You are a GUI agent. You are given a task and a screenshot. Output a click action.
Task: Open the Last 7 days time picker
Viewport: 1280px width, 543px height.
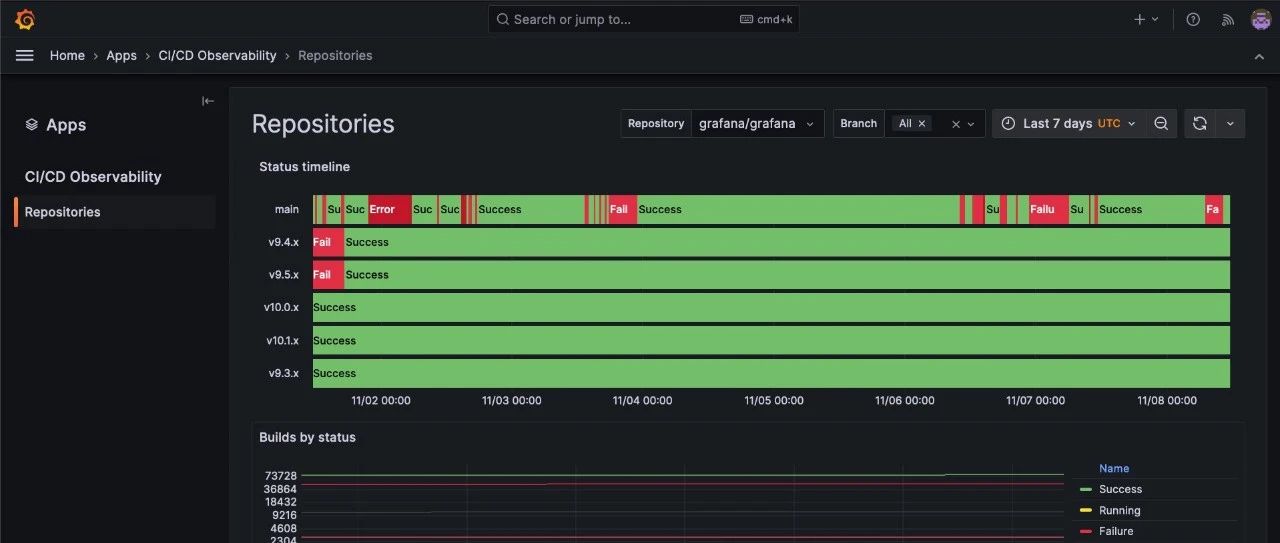[x=1069, y=124]
